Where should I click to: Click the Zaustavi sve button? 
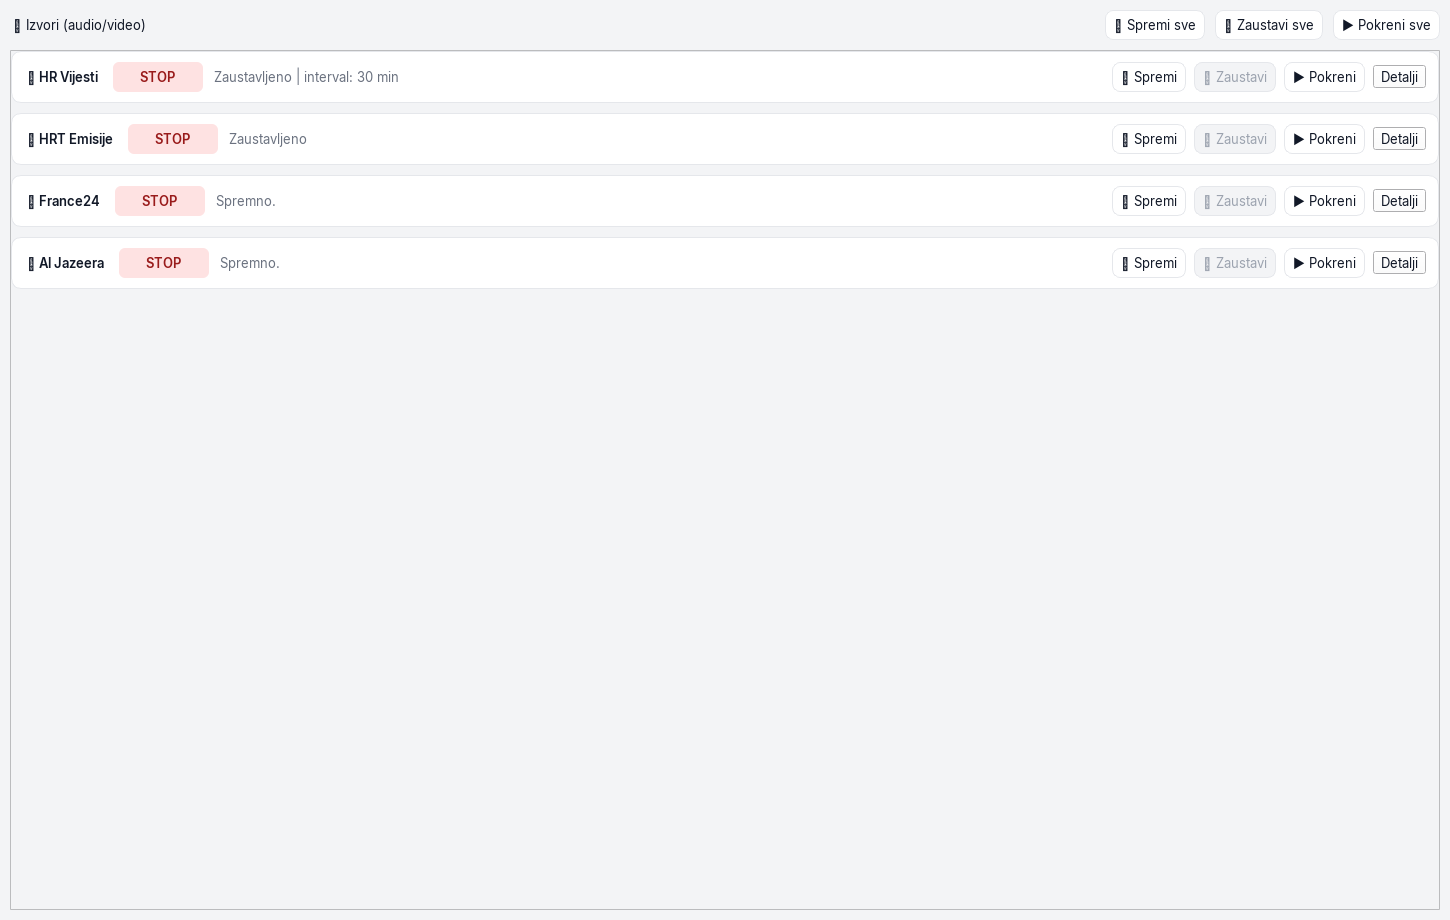1269,25
